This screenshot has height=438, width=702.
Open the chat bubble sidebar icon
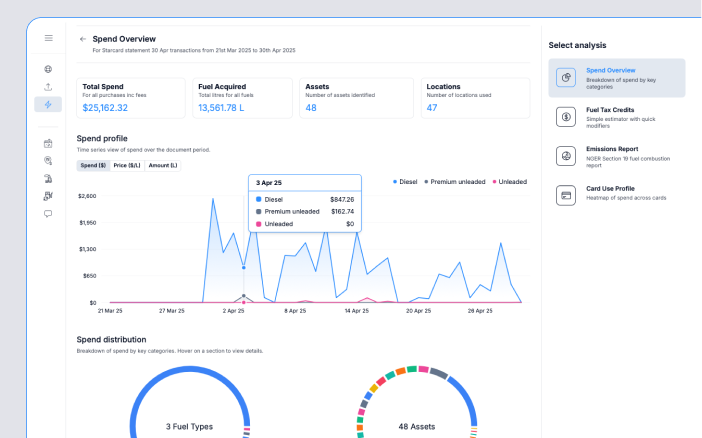pyautogui.click(x=48, y=214)
